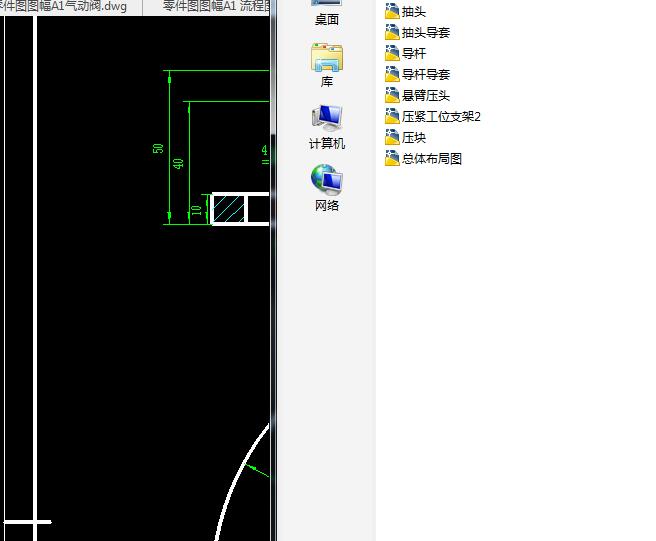The width and height of the screenshot is (656, 541).
Task: Select the 总体布局图 folder
Action: [x=423, y=159]
